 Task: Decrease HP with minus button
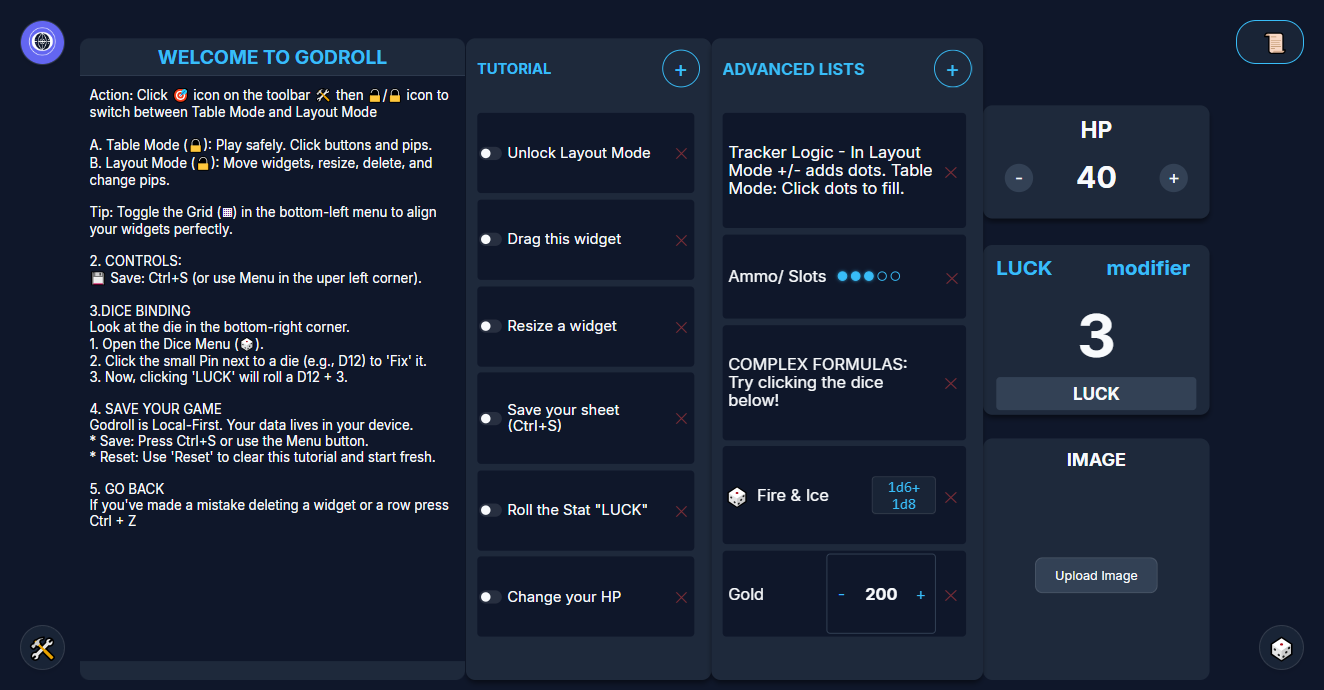1018,179
